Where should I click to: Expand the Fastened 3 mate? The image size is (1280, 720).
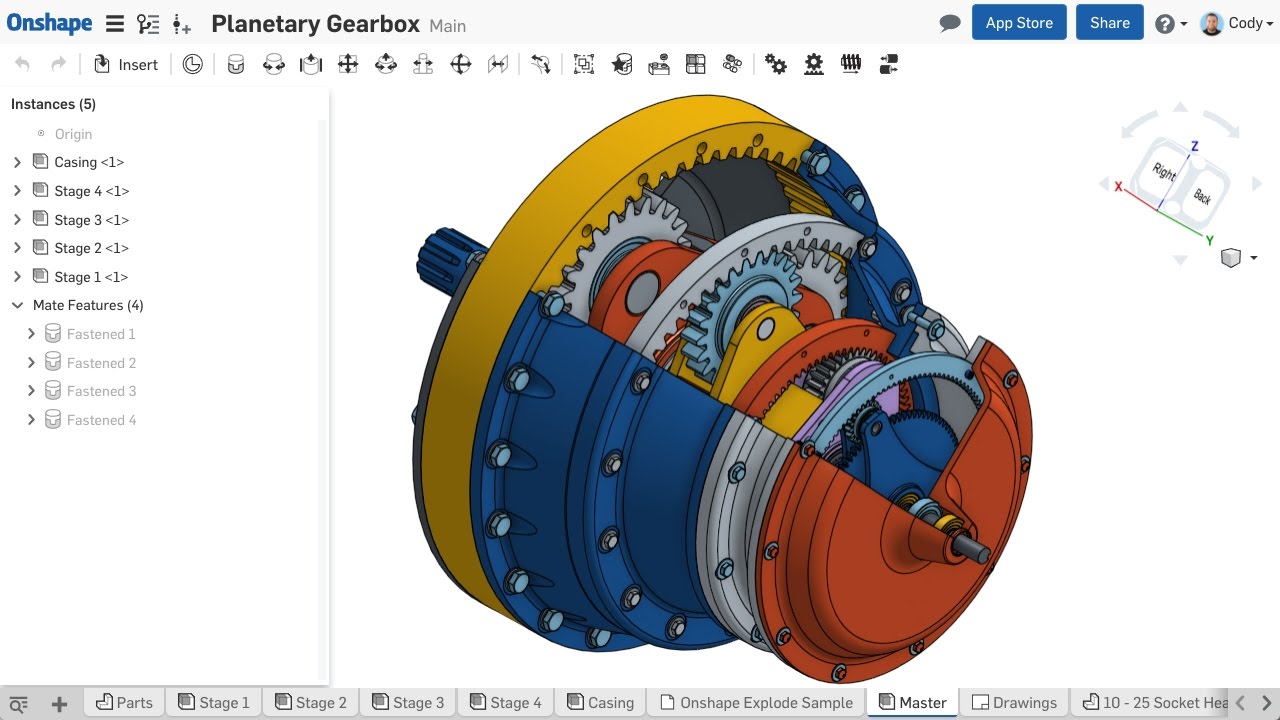pos(32,391)
